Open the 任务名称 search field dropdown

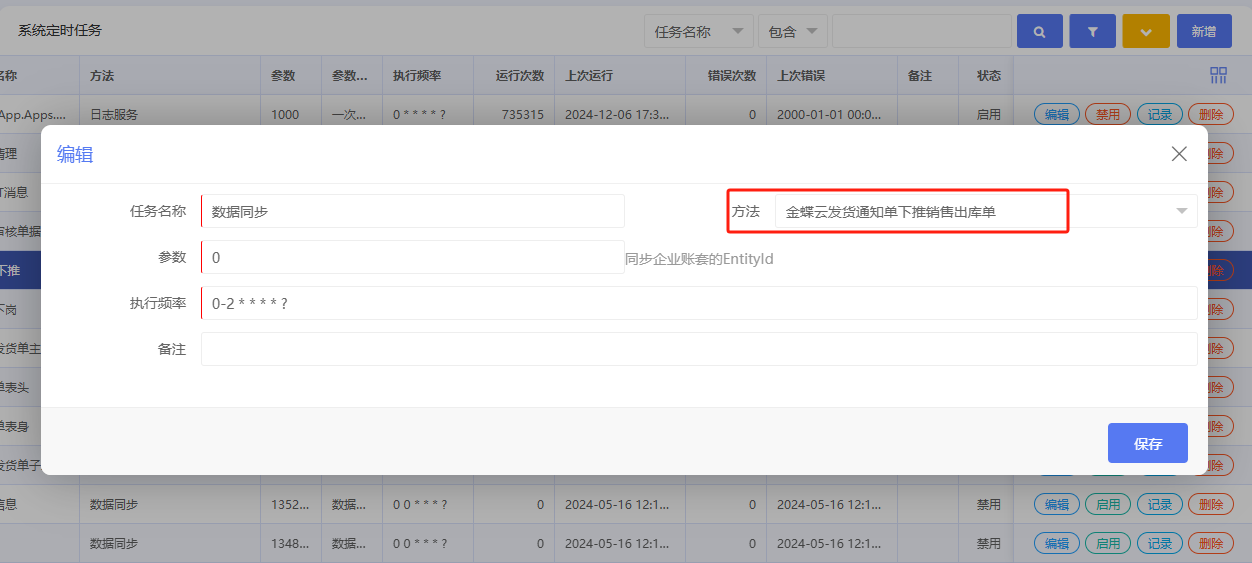pos(699,32)
